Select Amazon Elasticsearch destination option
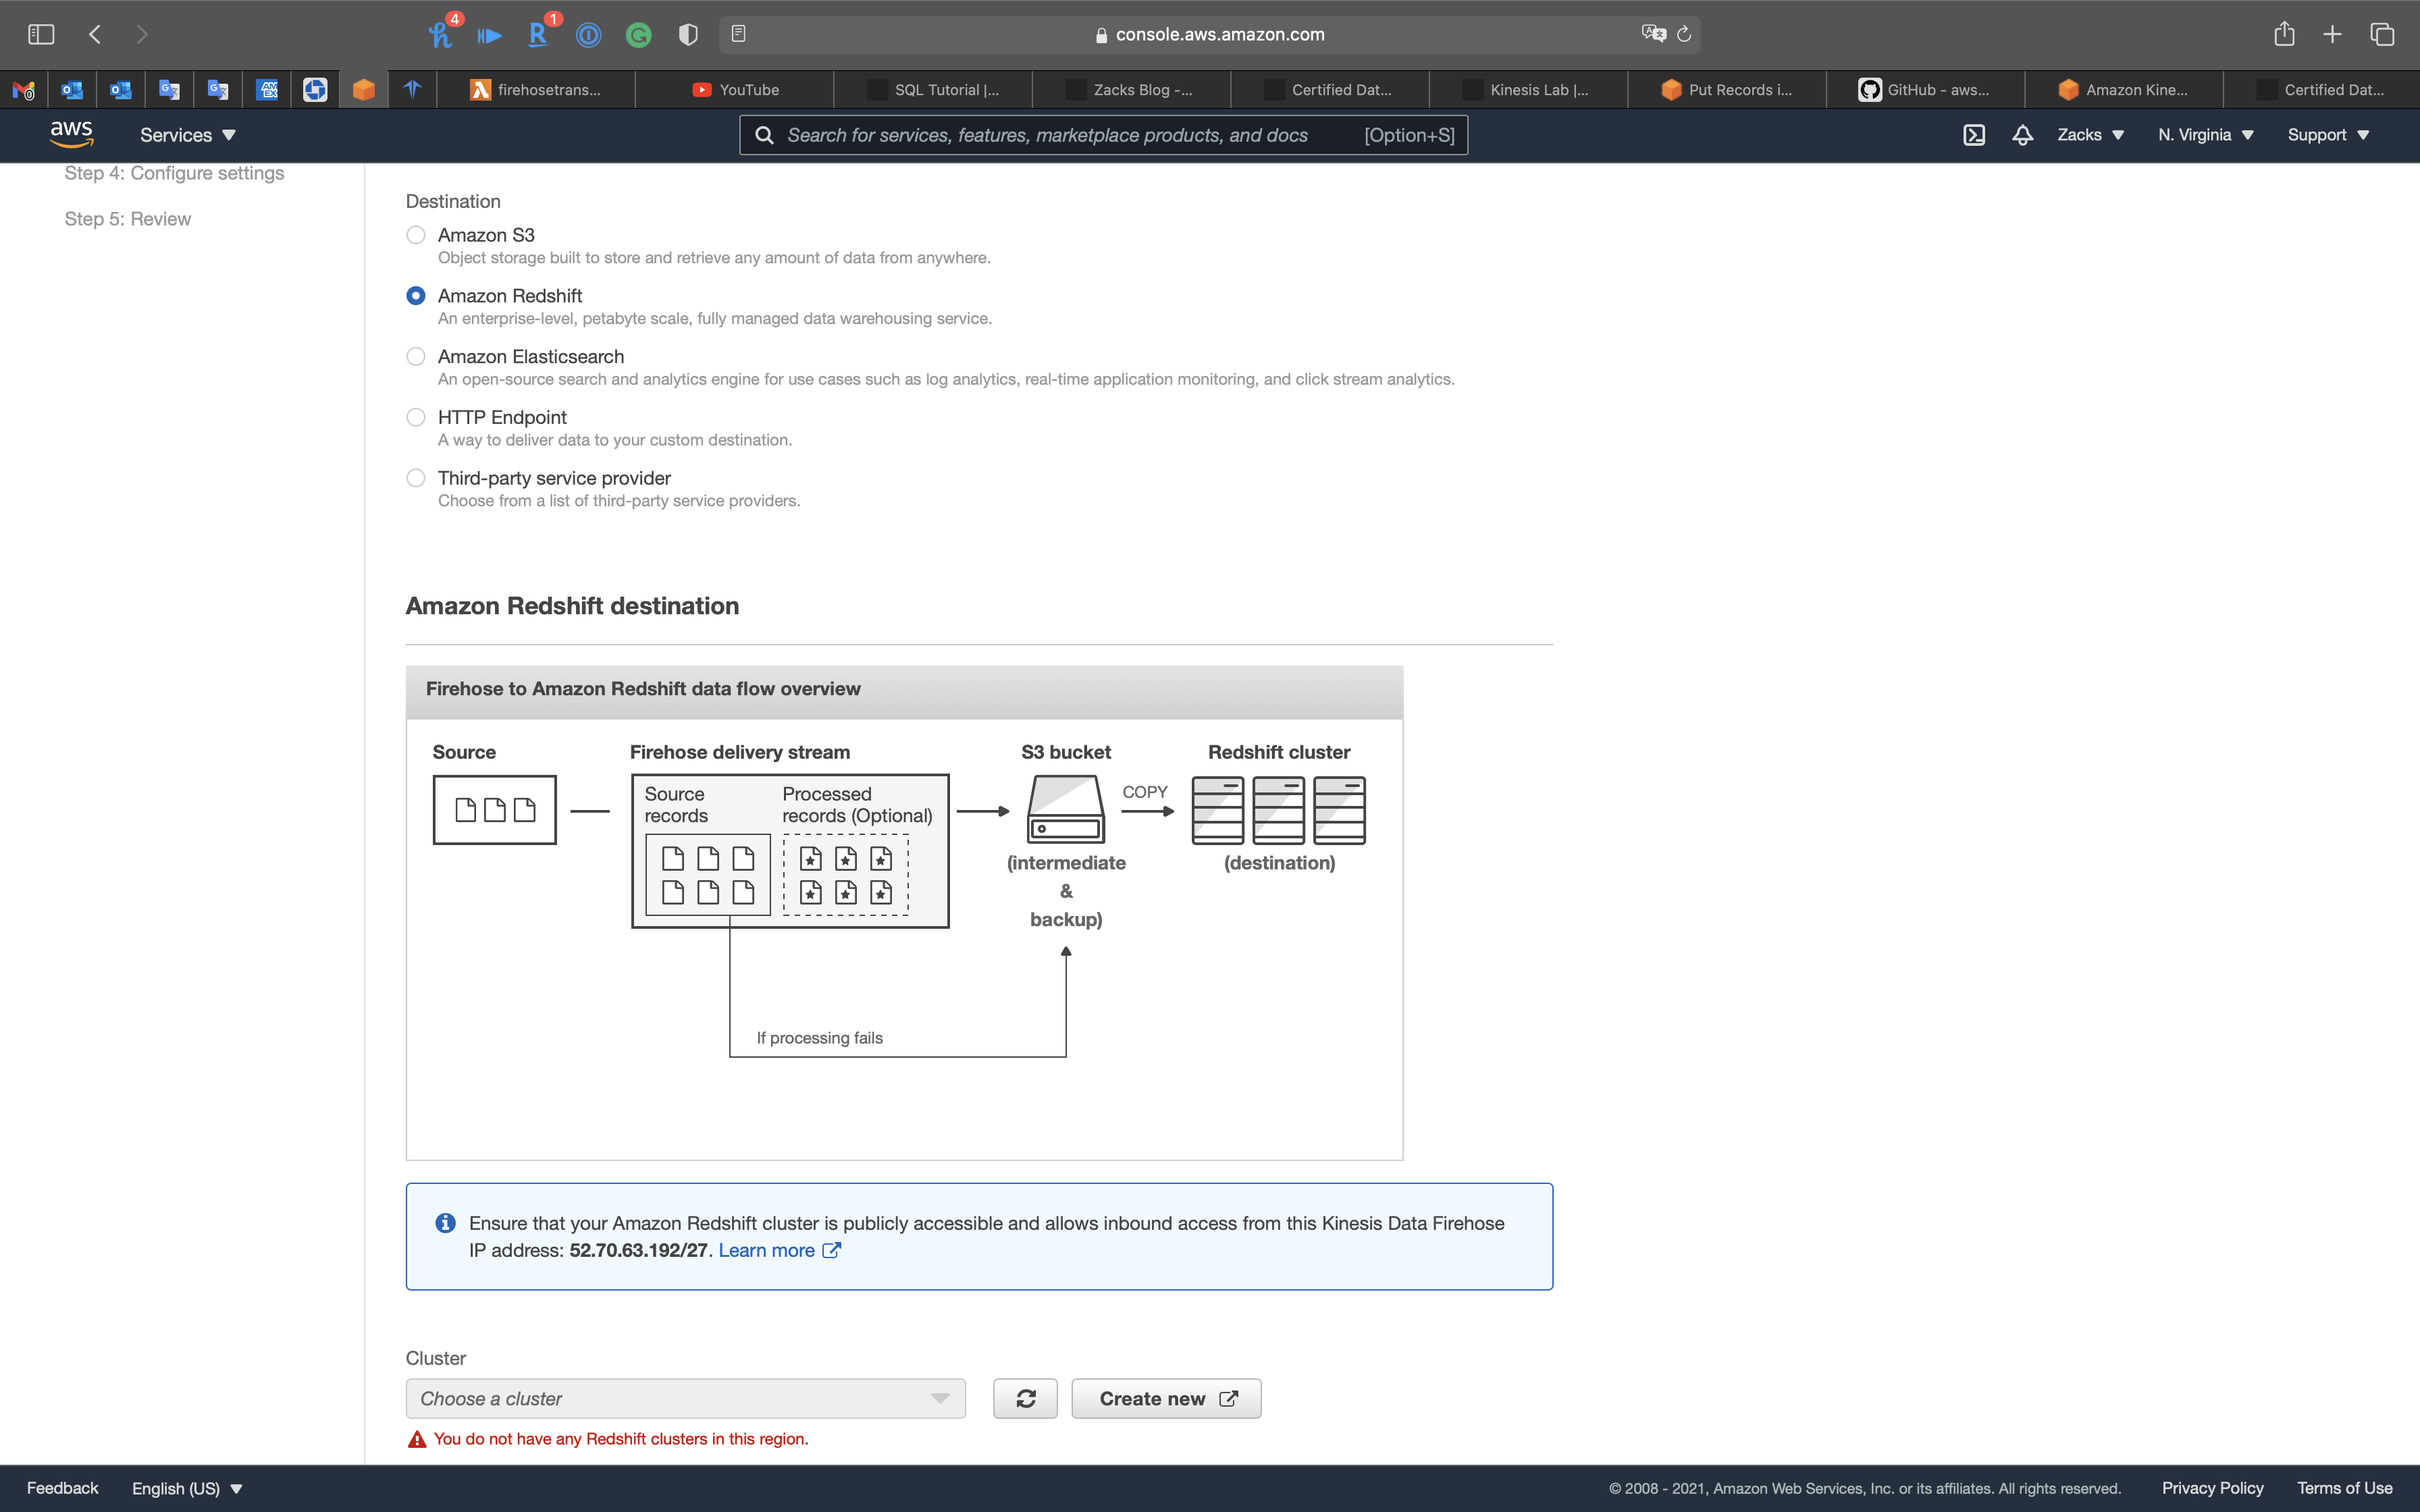 point(416,357)
